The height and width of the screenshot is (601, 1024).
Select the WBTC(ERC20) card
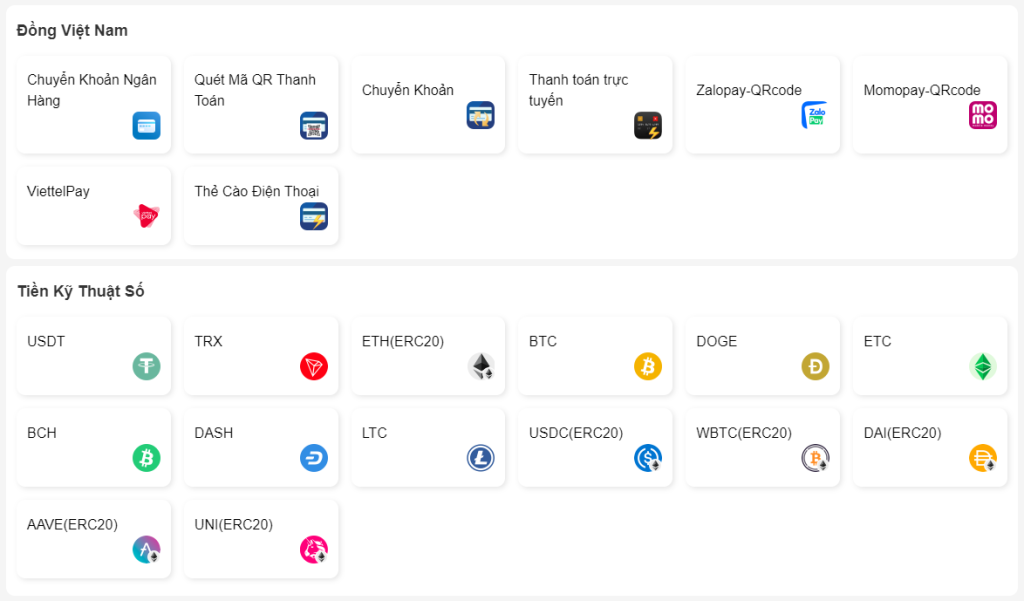coord(762,447)
